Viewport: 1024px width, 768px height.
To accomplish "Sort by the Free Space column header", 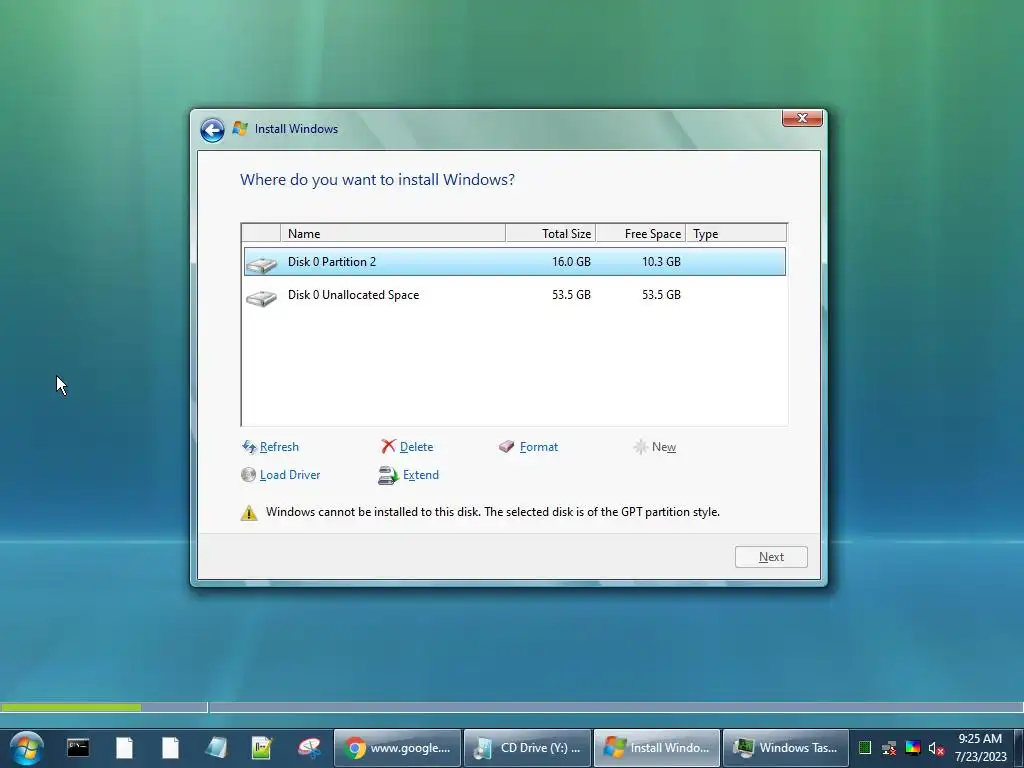I will click(x=641, y=233).
